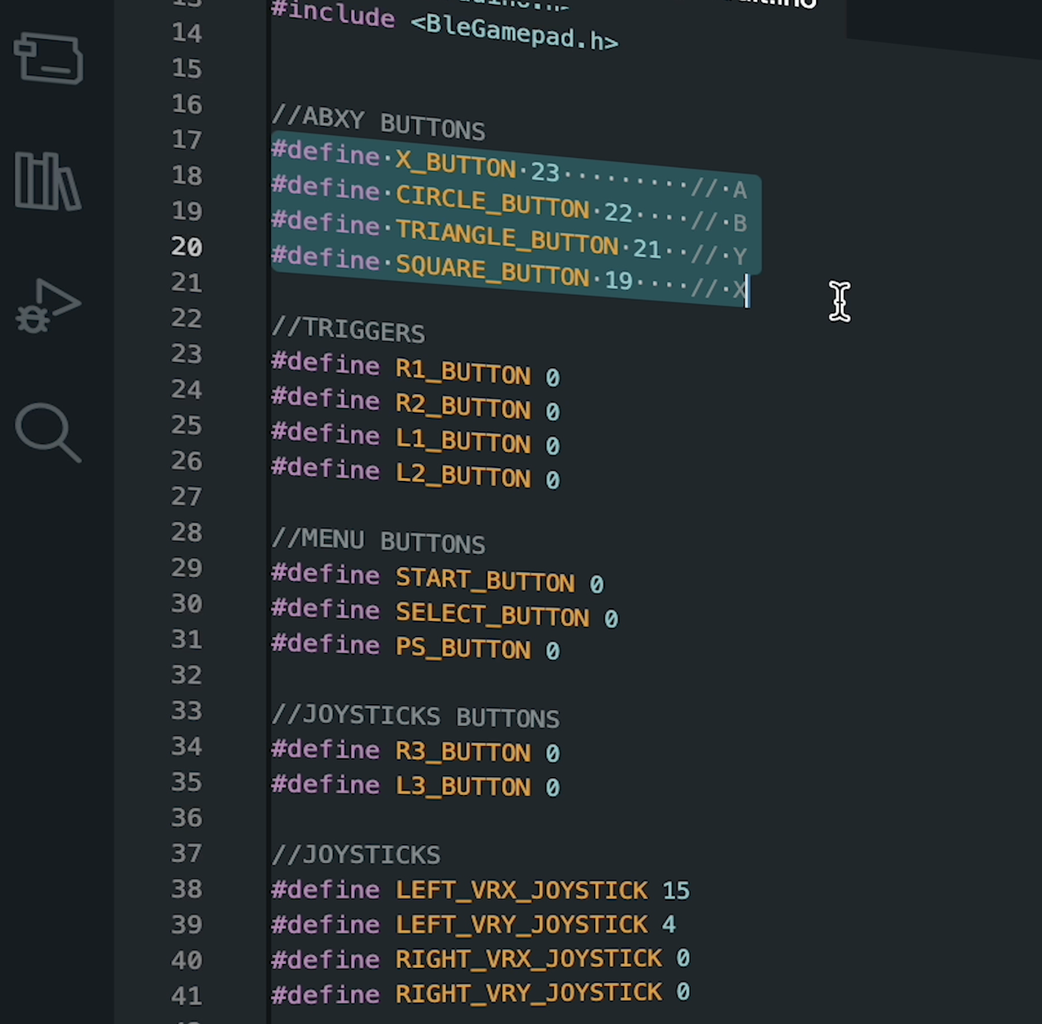Click the LEFT_VRX_JOYSTICK value 15

[676, 890]
